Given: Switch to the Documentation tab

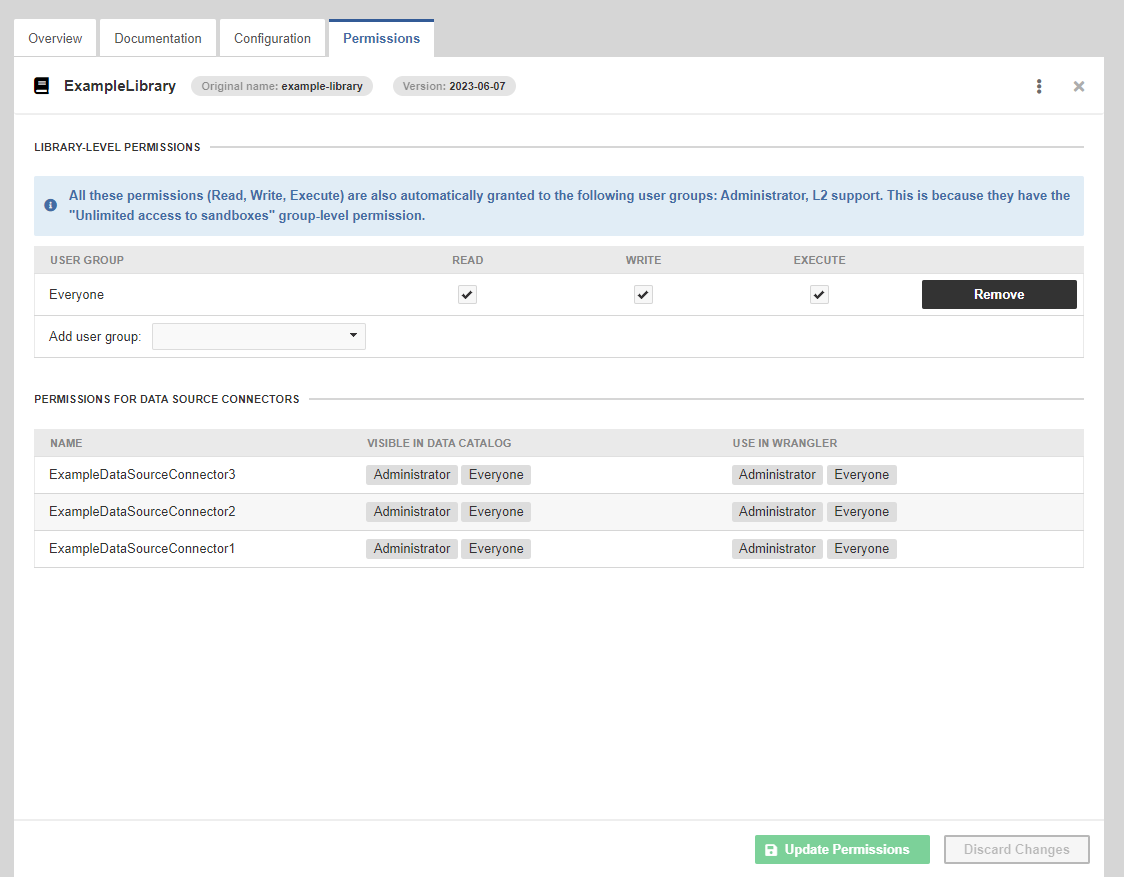Looking at the screenshot, I should [x=157, y=38].
